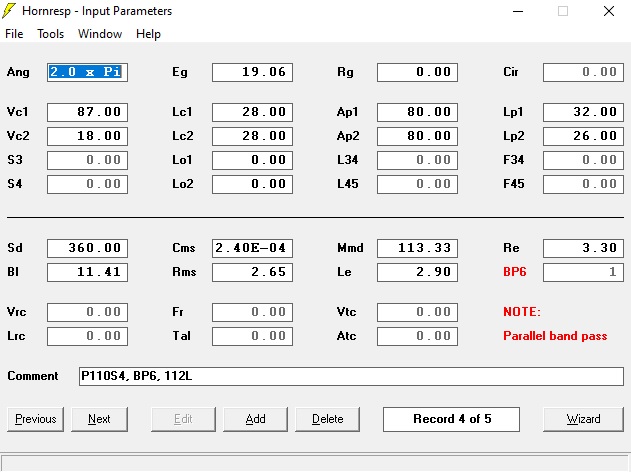This screenshot has width=631, height=472.
Task: Click the Rg input field
Action: 417,72
